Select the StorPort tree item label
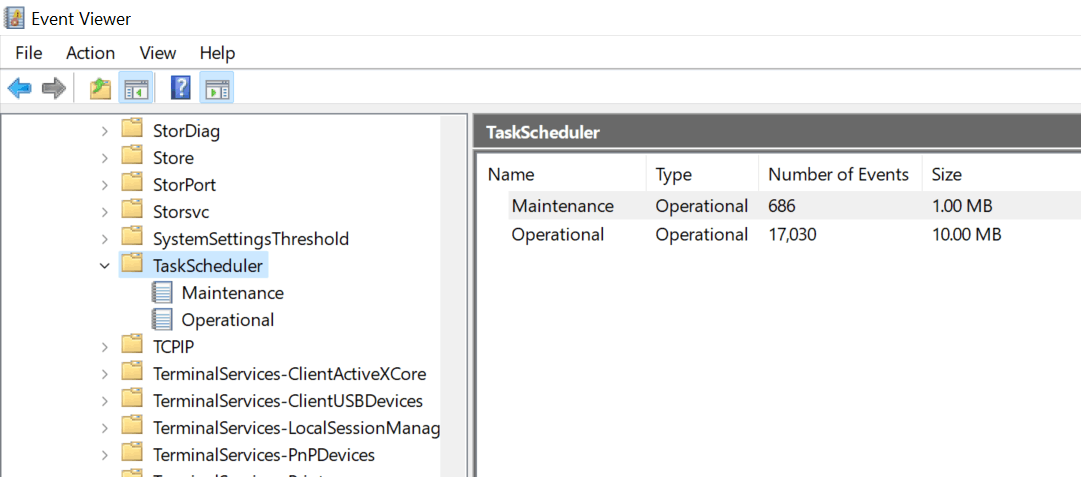 pos(184,185)
